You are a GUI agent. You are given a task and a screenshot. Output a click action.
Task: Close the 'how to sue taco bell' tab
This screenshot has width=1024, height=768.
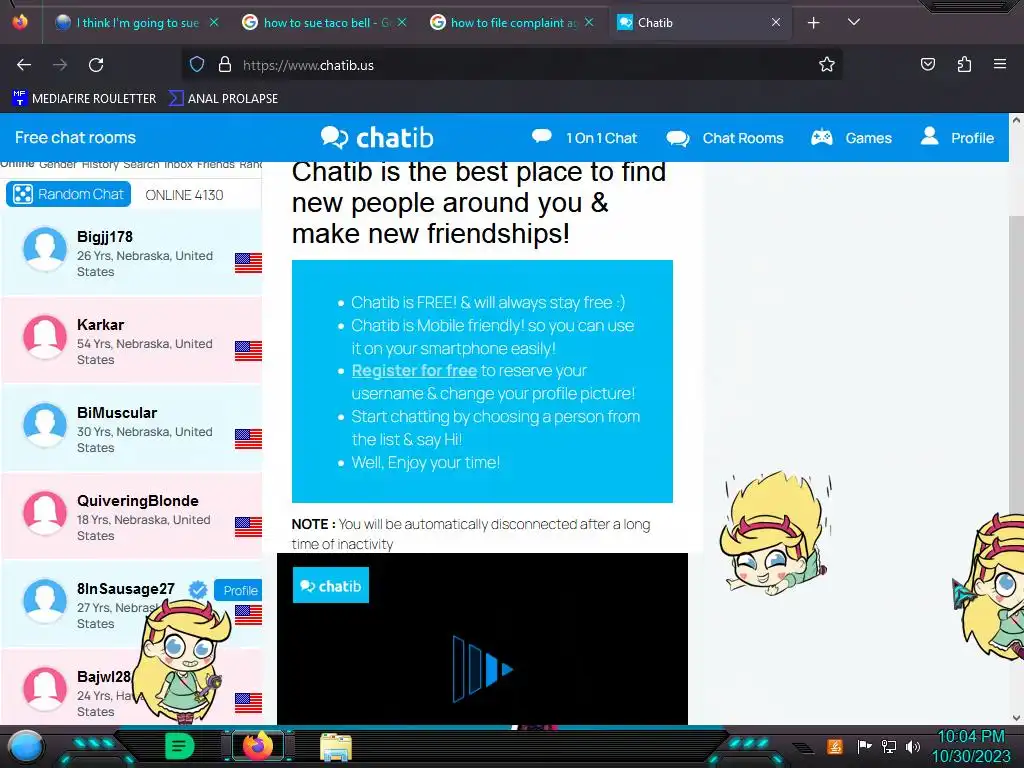[x=402, y=23]
